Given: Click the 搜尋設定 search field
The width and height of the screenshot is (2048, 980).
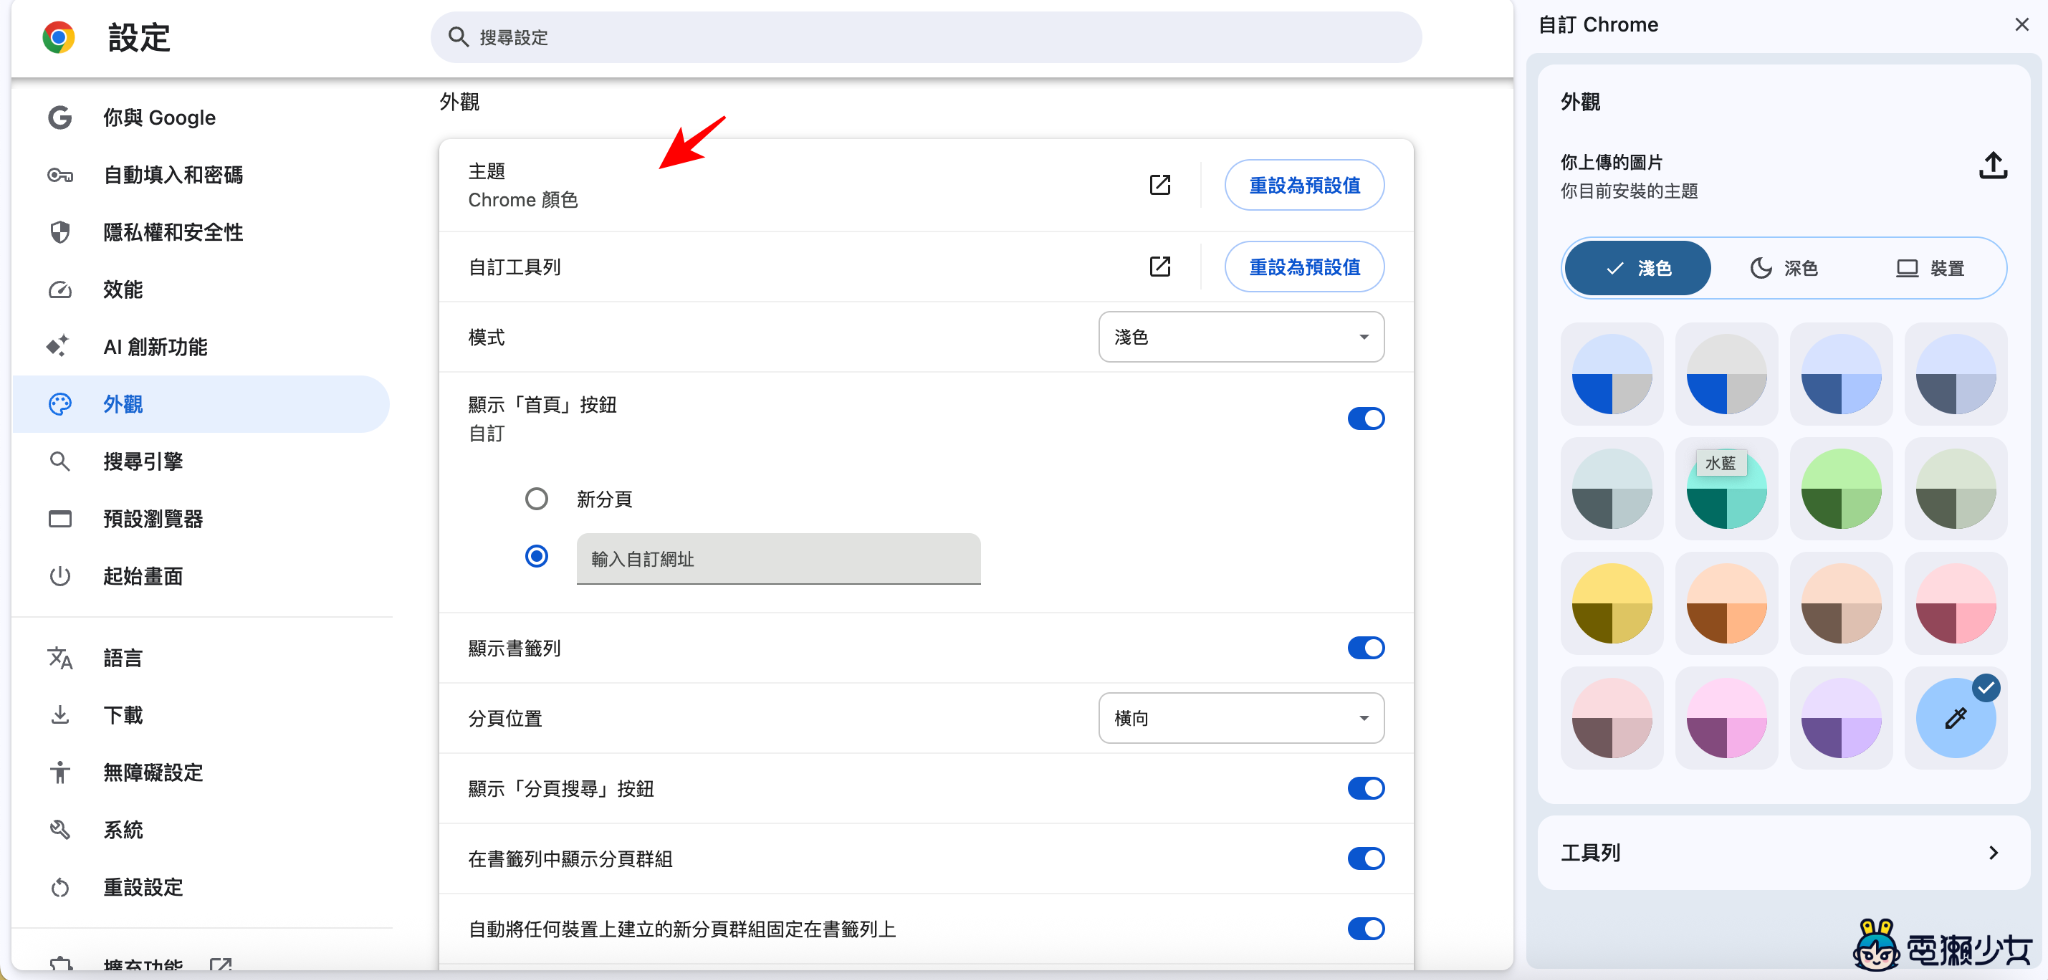Looking at the screenshot, I should pos(926,37).
